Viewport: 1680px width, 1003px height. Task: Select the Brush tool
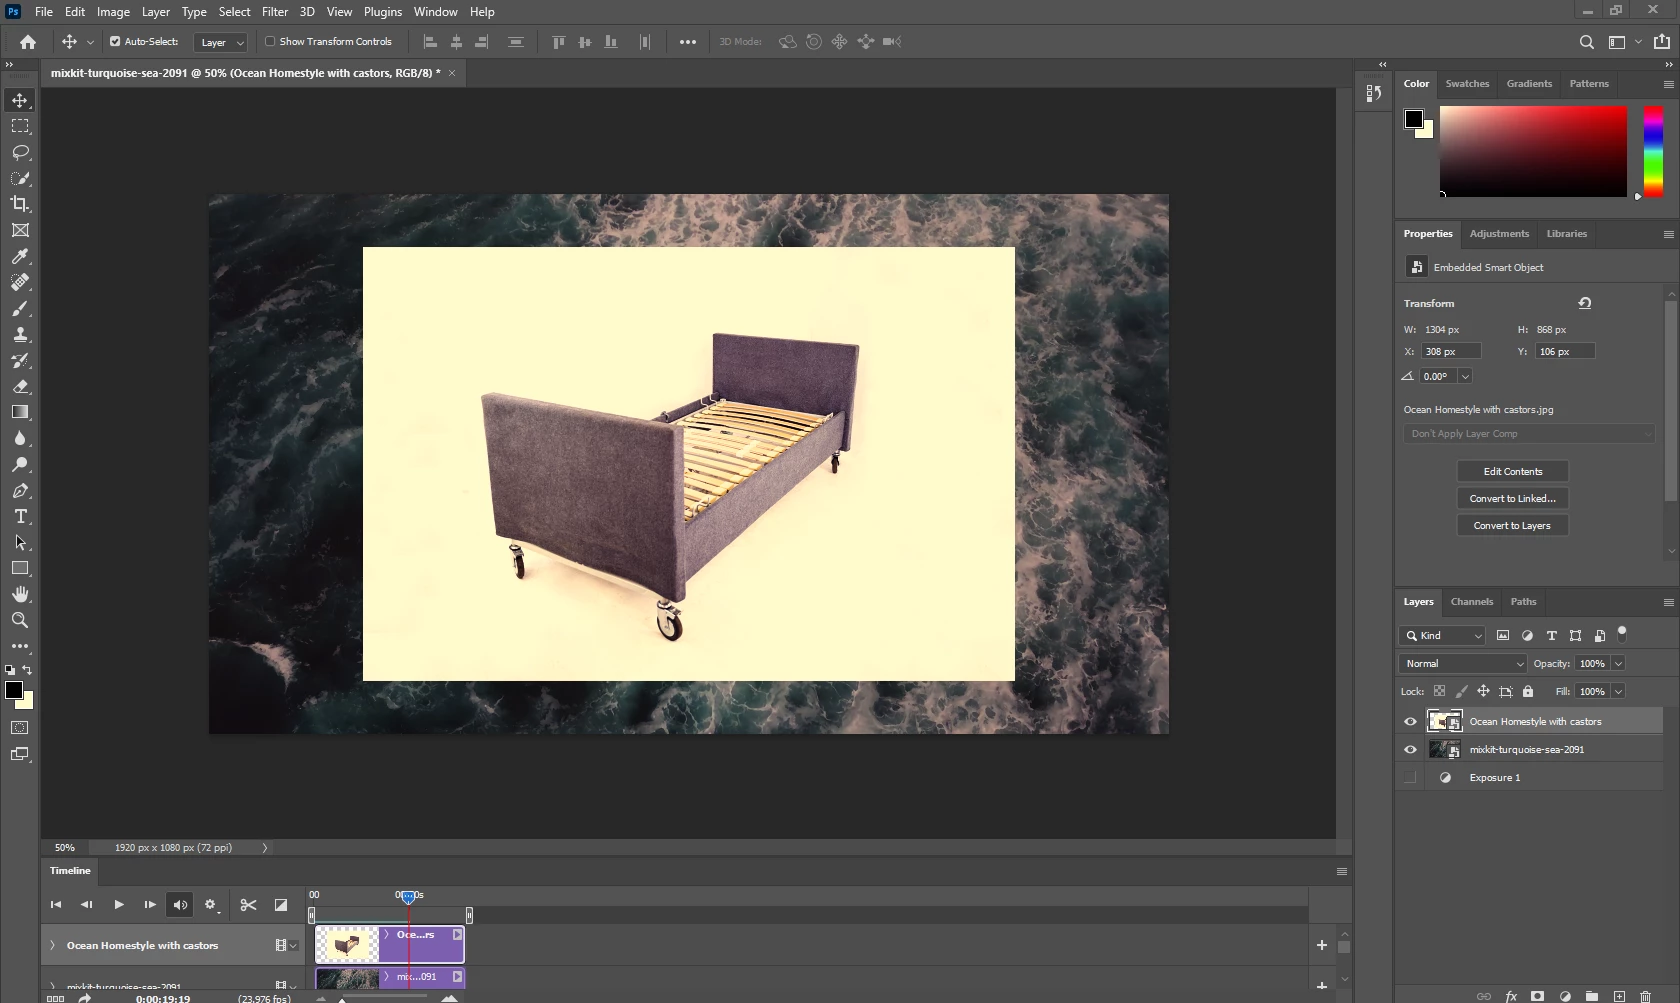20,308
